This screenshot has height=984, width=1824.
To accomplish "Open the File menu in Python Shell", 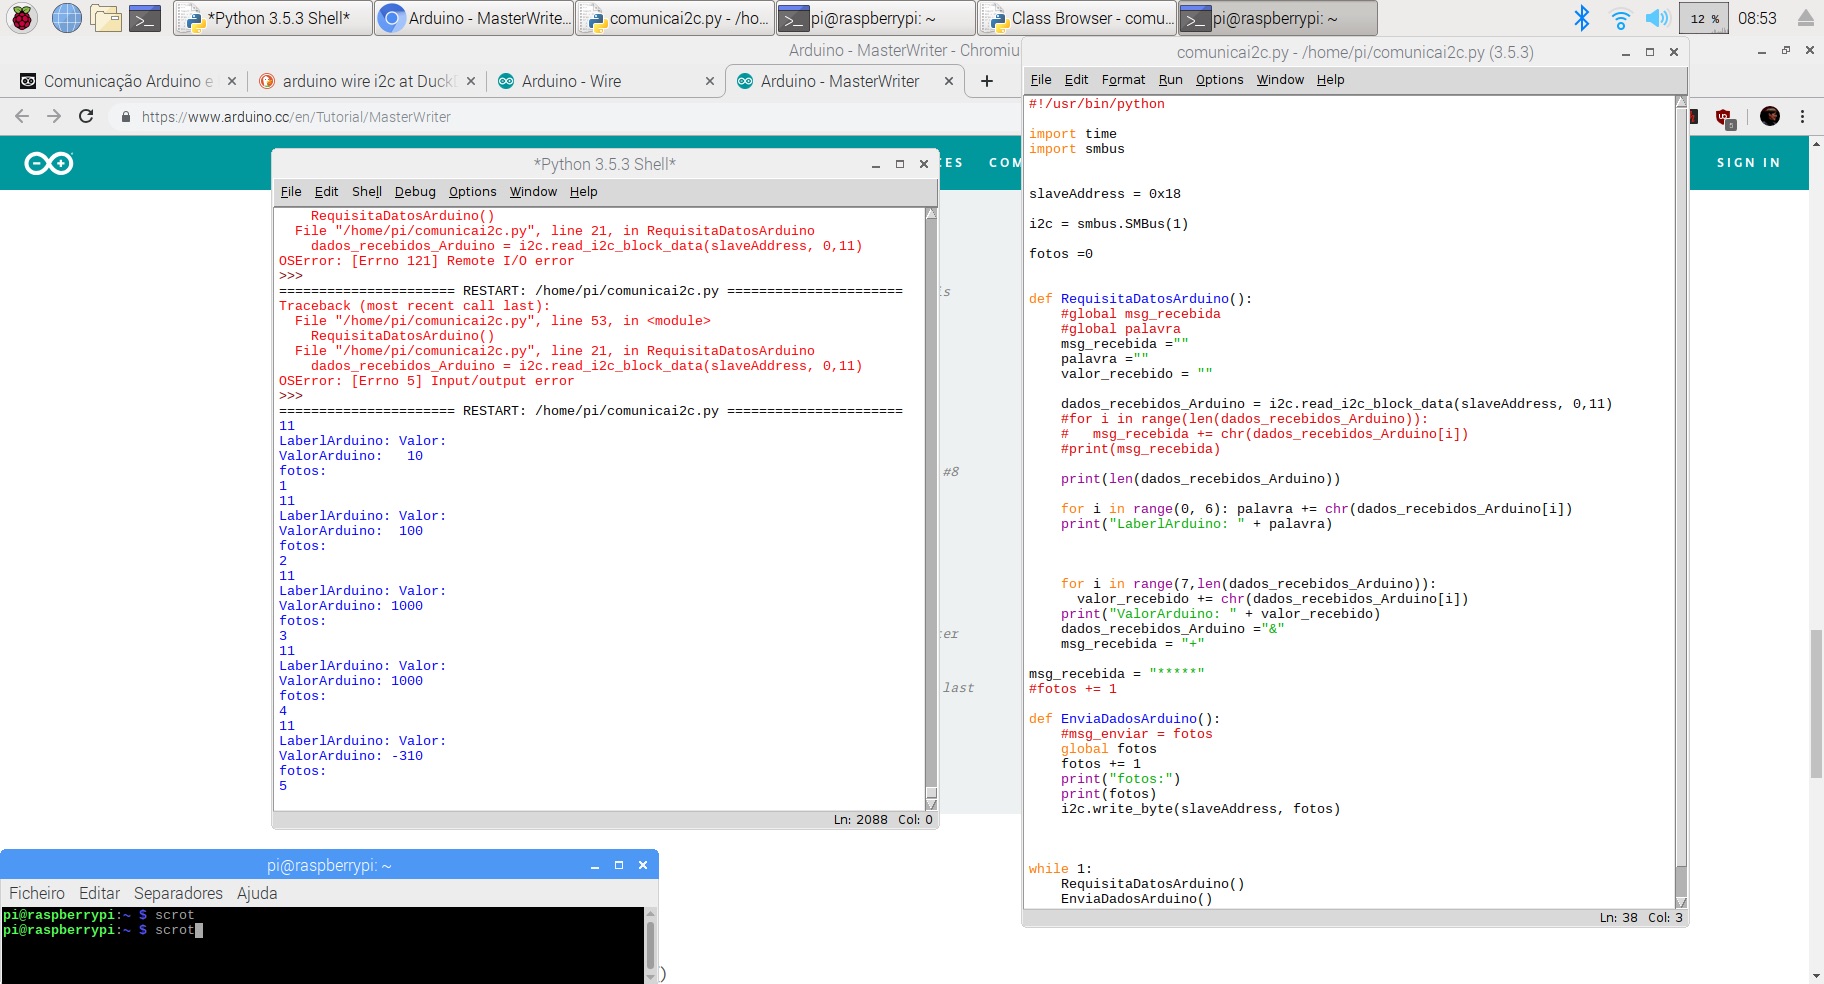I will (291, 191).
